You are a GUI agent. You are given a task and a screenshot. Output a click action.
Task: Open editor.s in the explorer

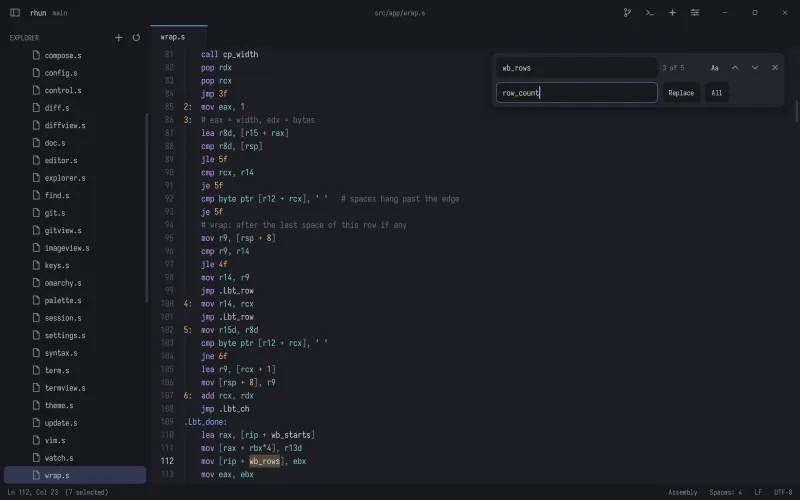75,160
